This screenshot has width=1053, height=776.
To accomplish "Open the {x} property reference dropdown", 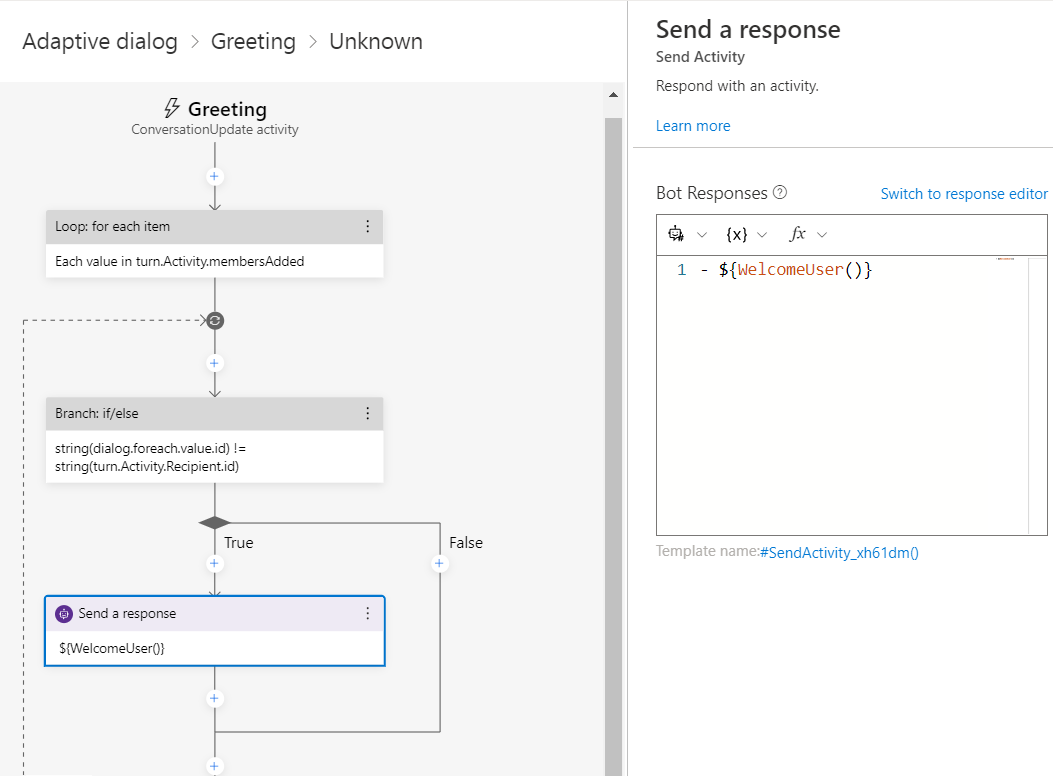I will [x=747, y=234].
